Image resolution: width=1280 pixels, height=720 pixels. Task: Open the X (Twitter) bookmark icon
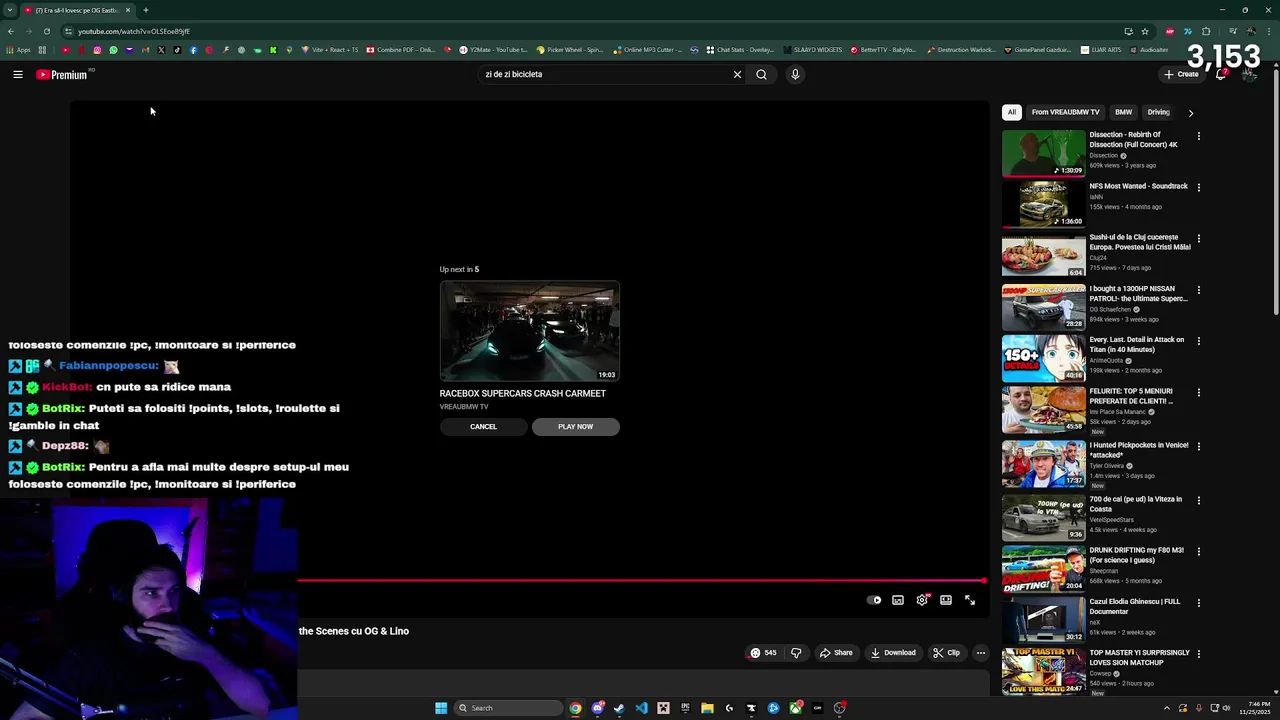pos(161,50)
